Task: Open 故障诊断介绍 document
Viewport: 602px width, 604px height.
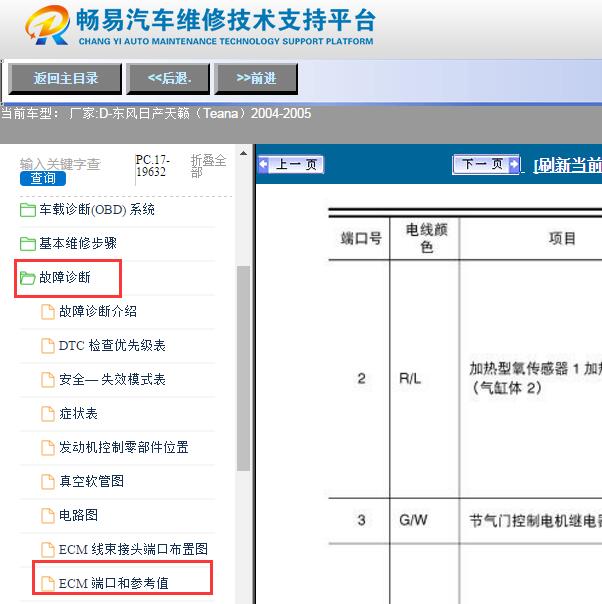Action: pyautogui.click(x=98, y=311)
